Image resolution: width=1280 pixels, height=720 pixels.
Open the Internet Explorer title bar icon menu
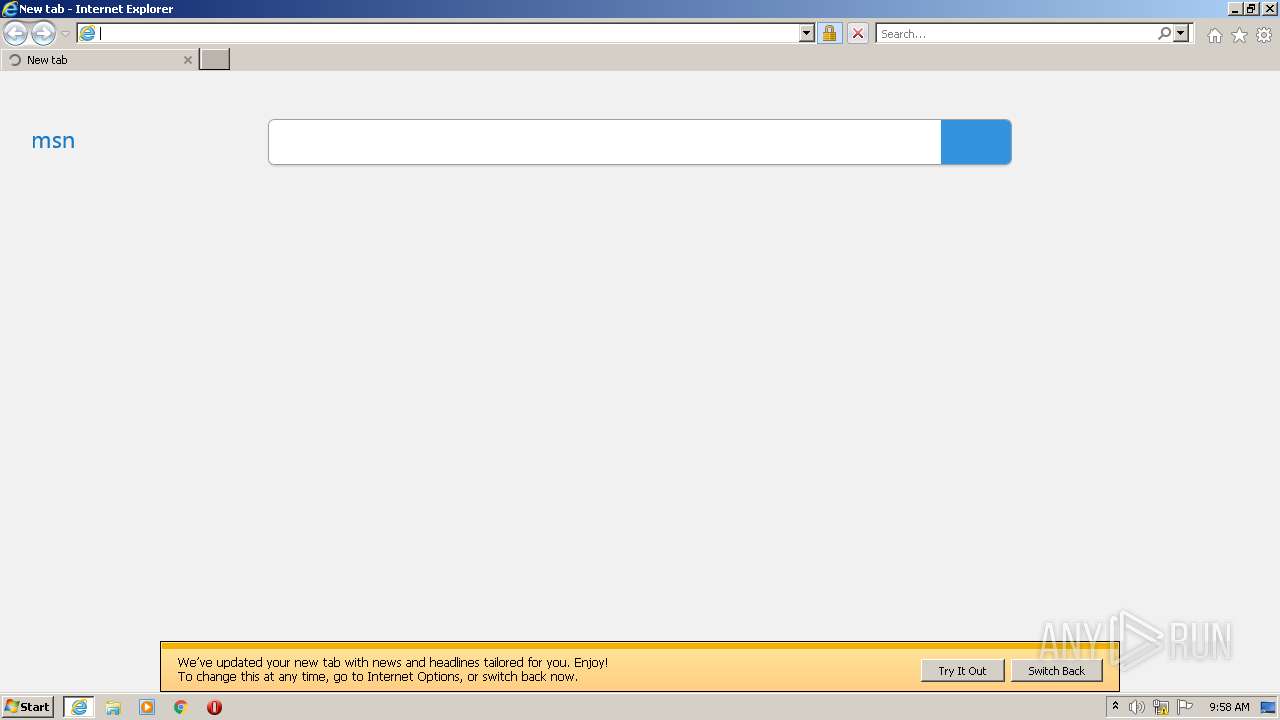click(10, 9)
